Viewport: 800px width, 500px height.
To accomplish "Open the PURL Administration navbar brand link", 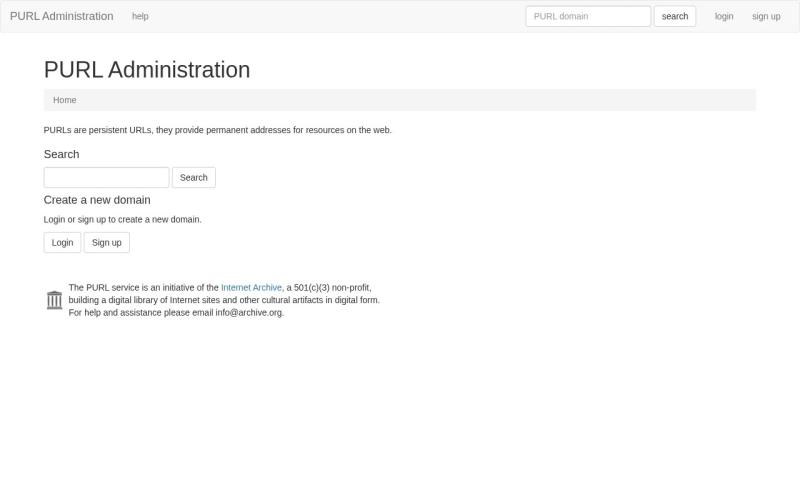I will click(62, 16).
